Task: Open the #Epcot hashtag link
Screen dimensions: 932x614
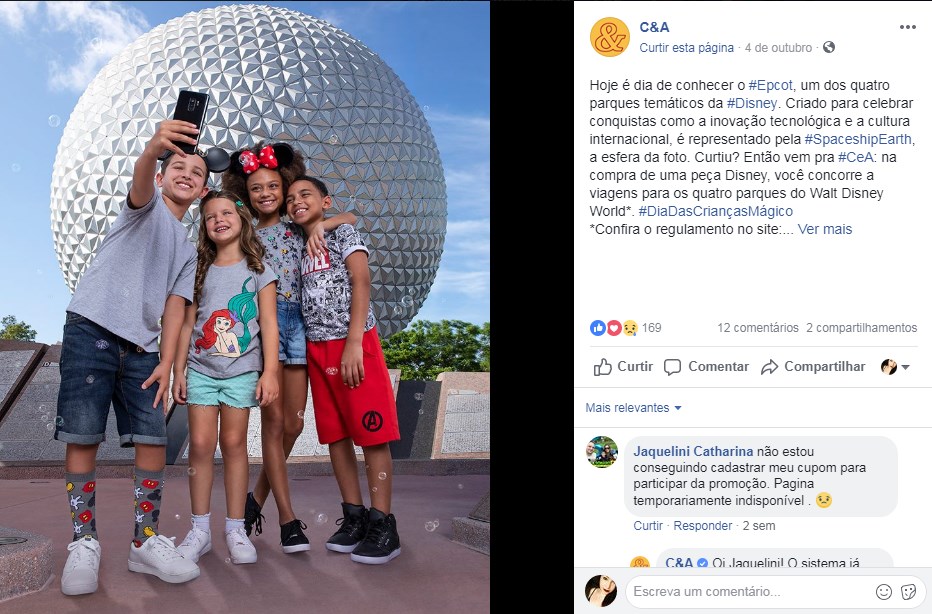Action: pyautogui.click(x=770, y=85)
